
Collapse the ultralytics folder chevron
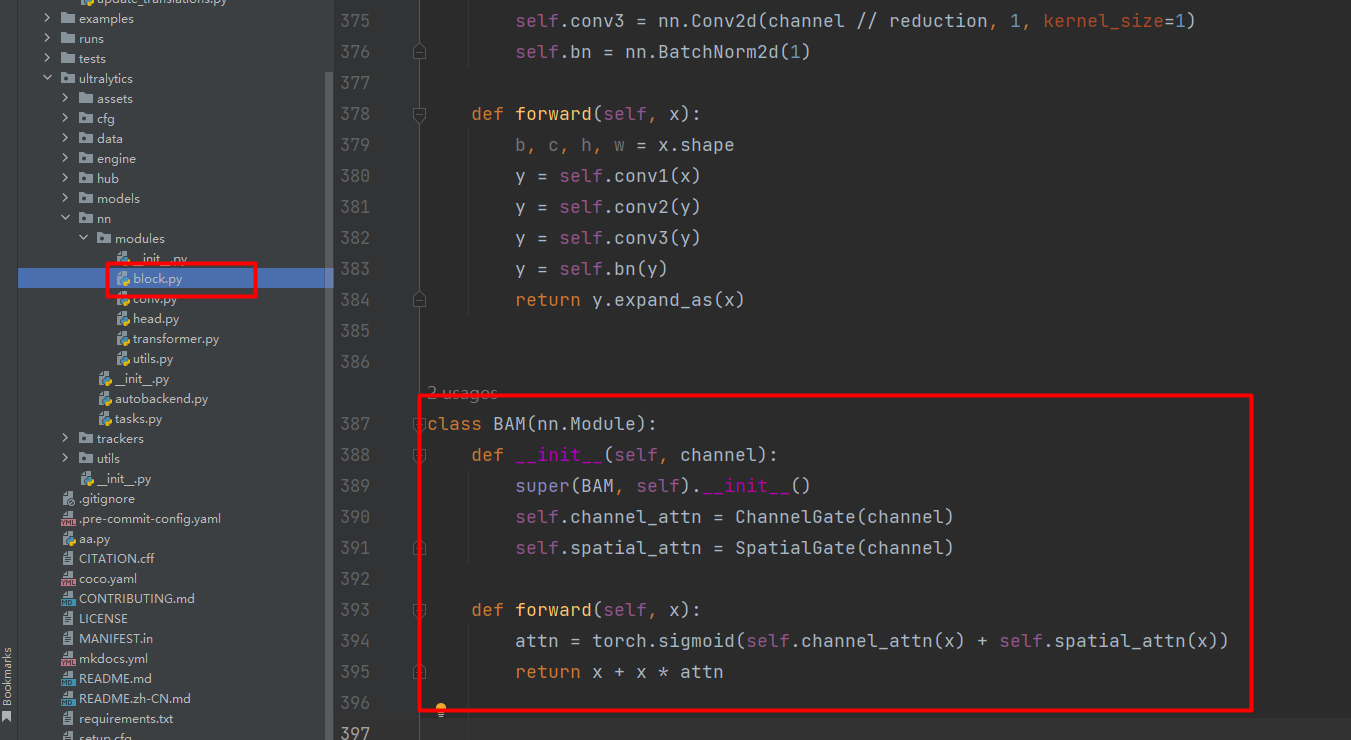point(47,79)
